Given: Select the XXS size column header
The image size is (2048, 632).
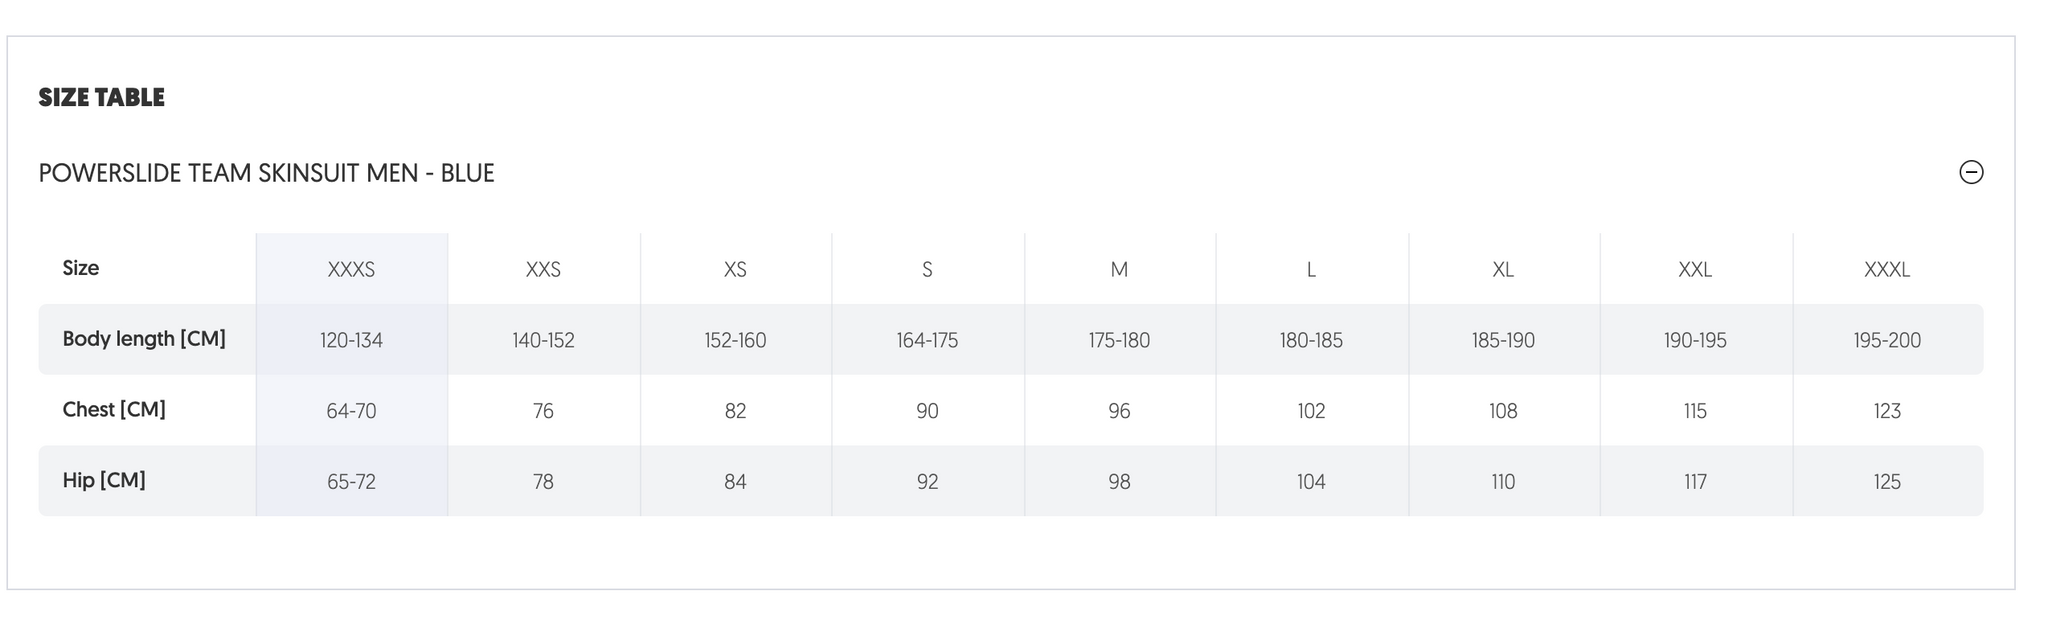Looking at the screenshot, I should 543,269.
